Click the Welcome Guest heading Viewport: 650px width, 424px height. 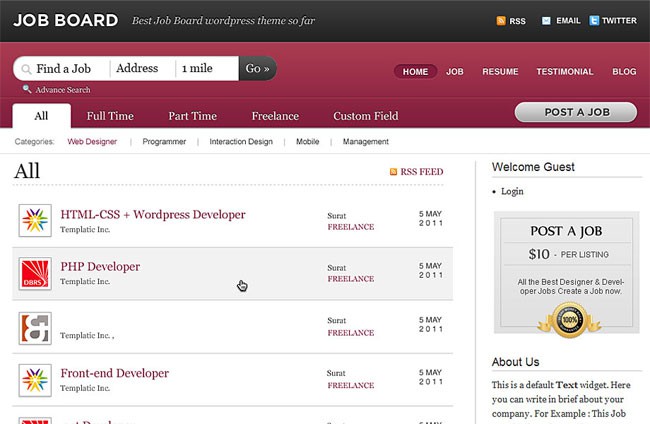(x=533, y=167)
